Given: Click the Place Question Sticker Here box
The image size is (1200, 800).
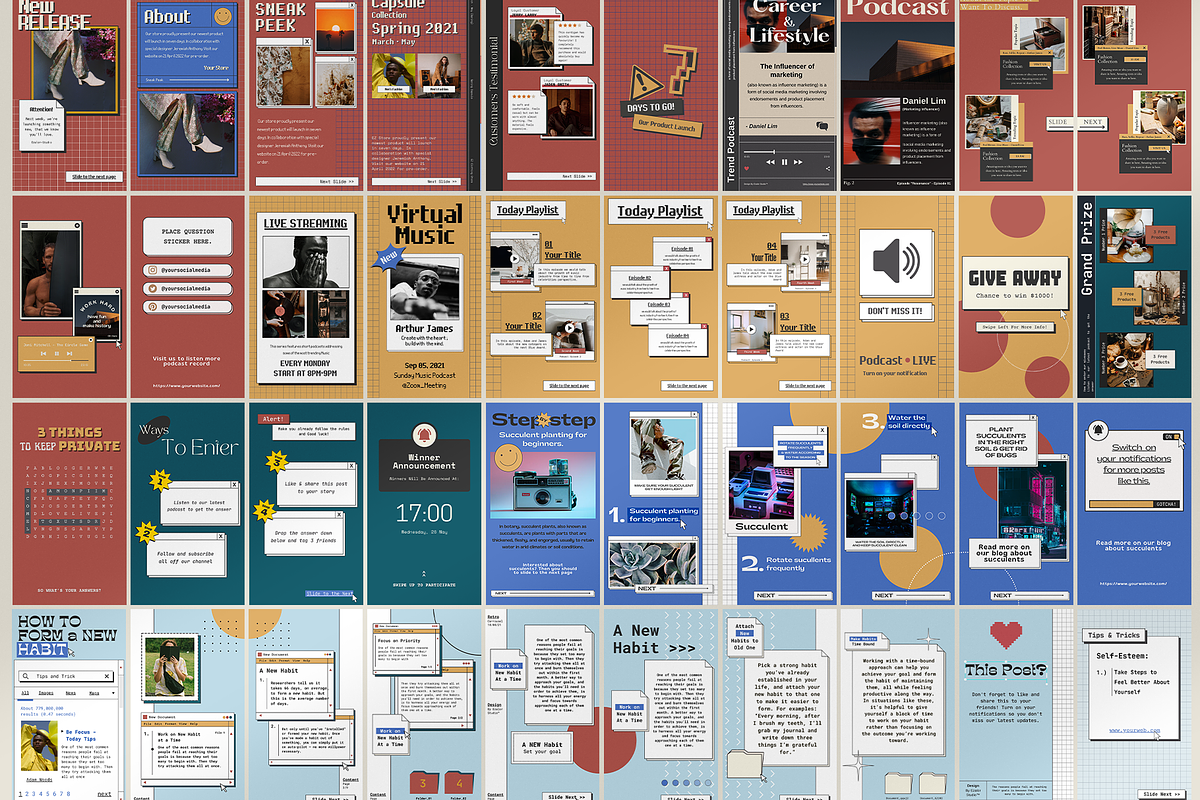Looking at the screenshot, I should (x=188, y=237).
